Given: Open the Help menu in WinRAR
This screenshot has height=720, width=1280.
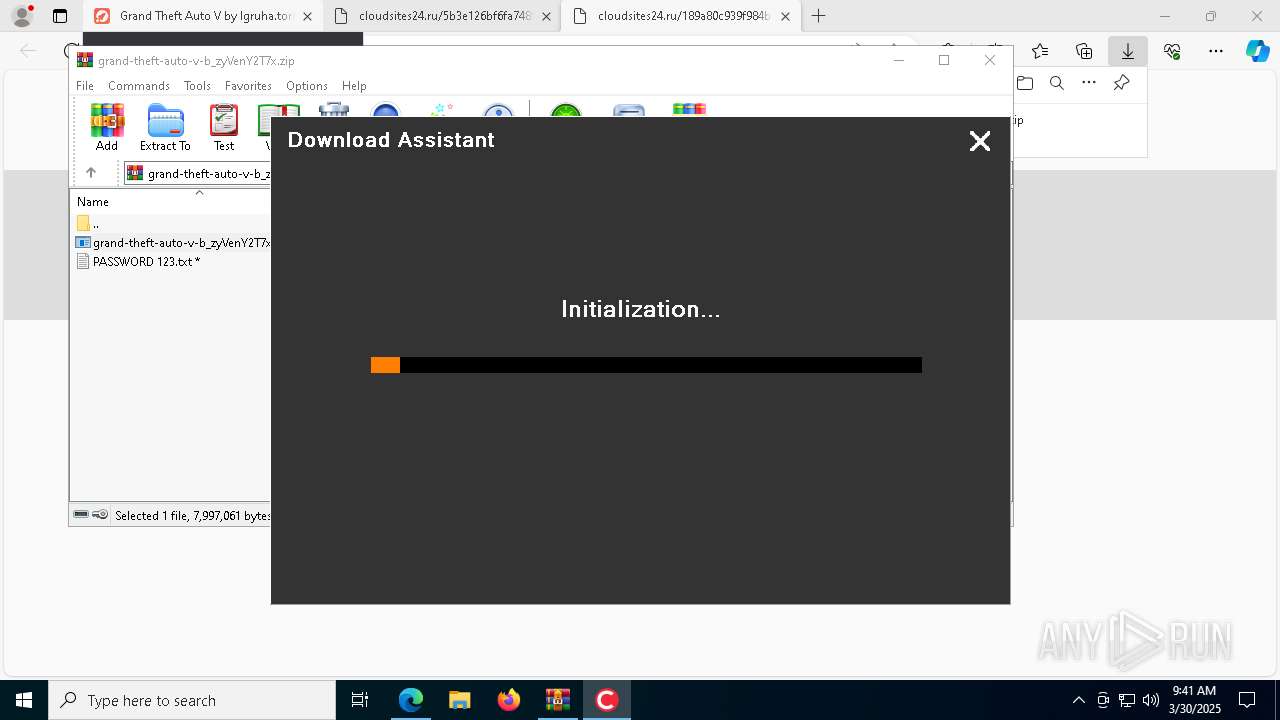Looking at the screenshot, I should [x=354, y=86].
